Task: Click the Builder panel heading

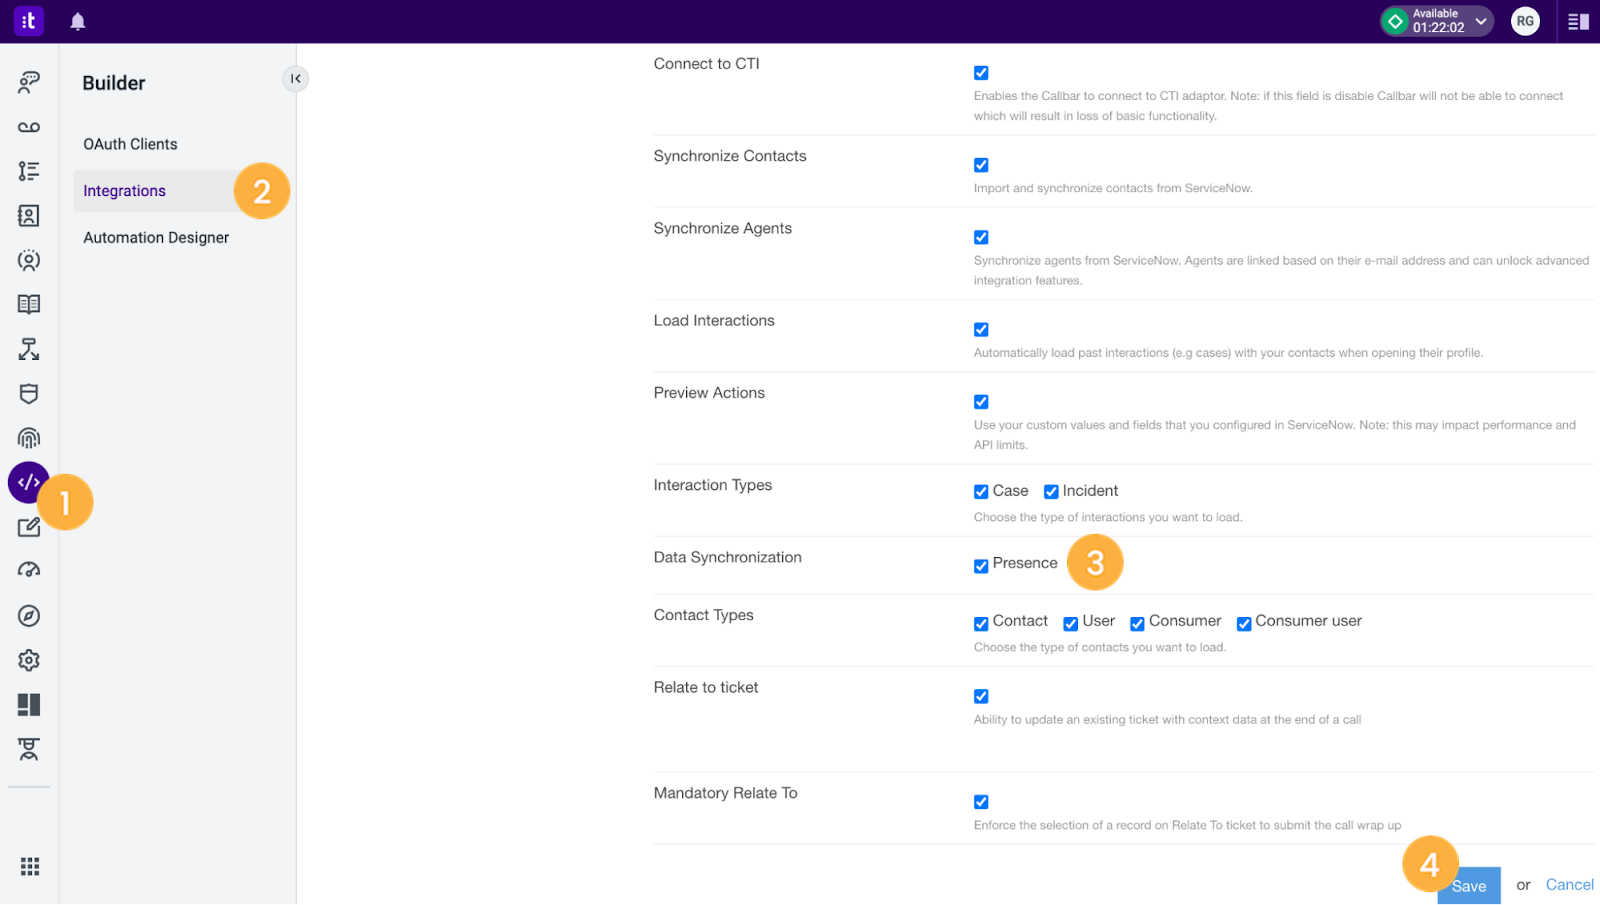Action: point(114,83)
